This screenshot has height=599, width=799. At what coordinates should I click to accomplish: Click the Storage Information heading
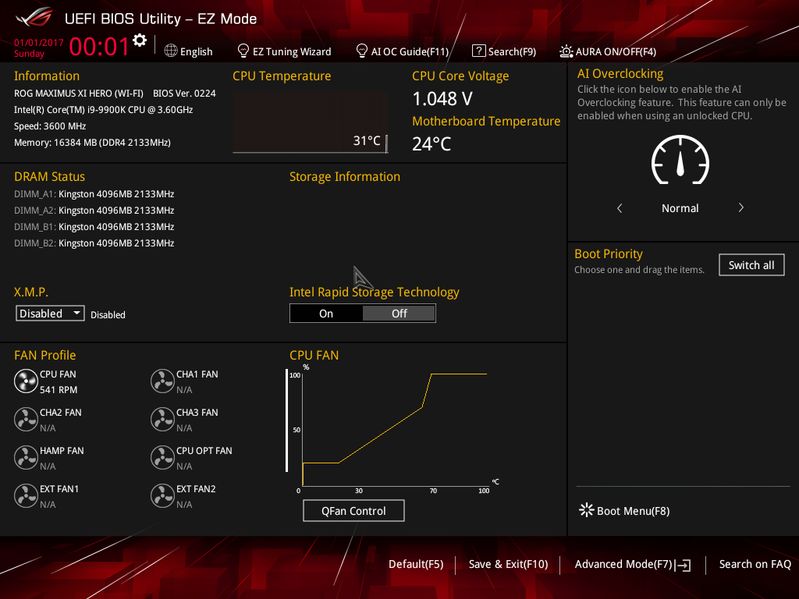point(345,177)
